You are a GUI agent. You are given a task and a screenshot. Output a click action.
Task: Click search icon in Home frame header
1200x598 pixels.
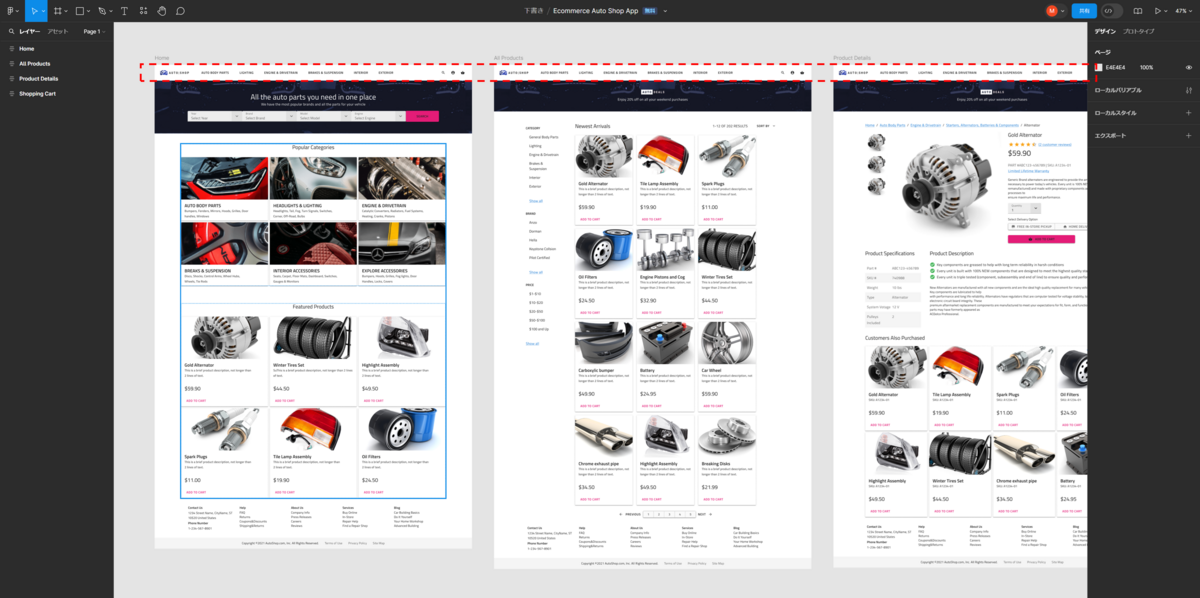pyautogui.click(x=443, y=73)
